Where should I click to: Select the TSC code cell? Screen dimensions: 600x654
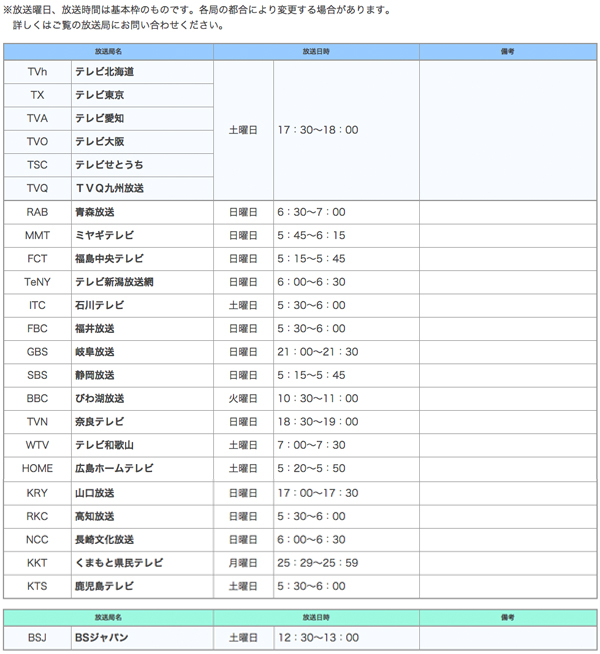point(38,165)
